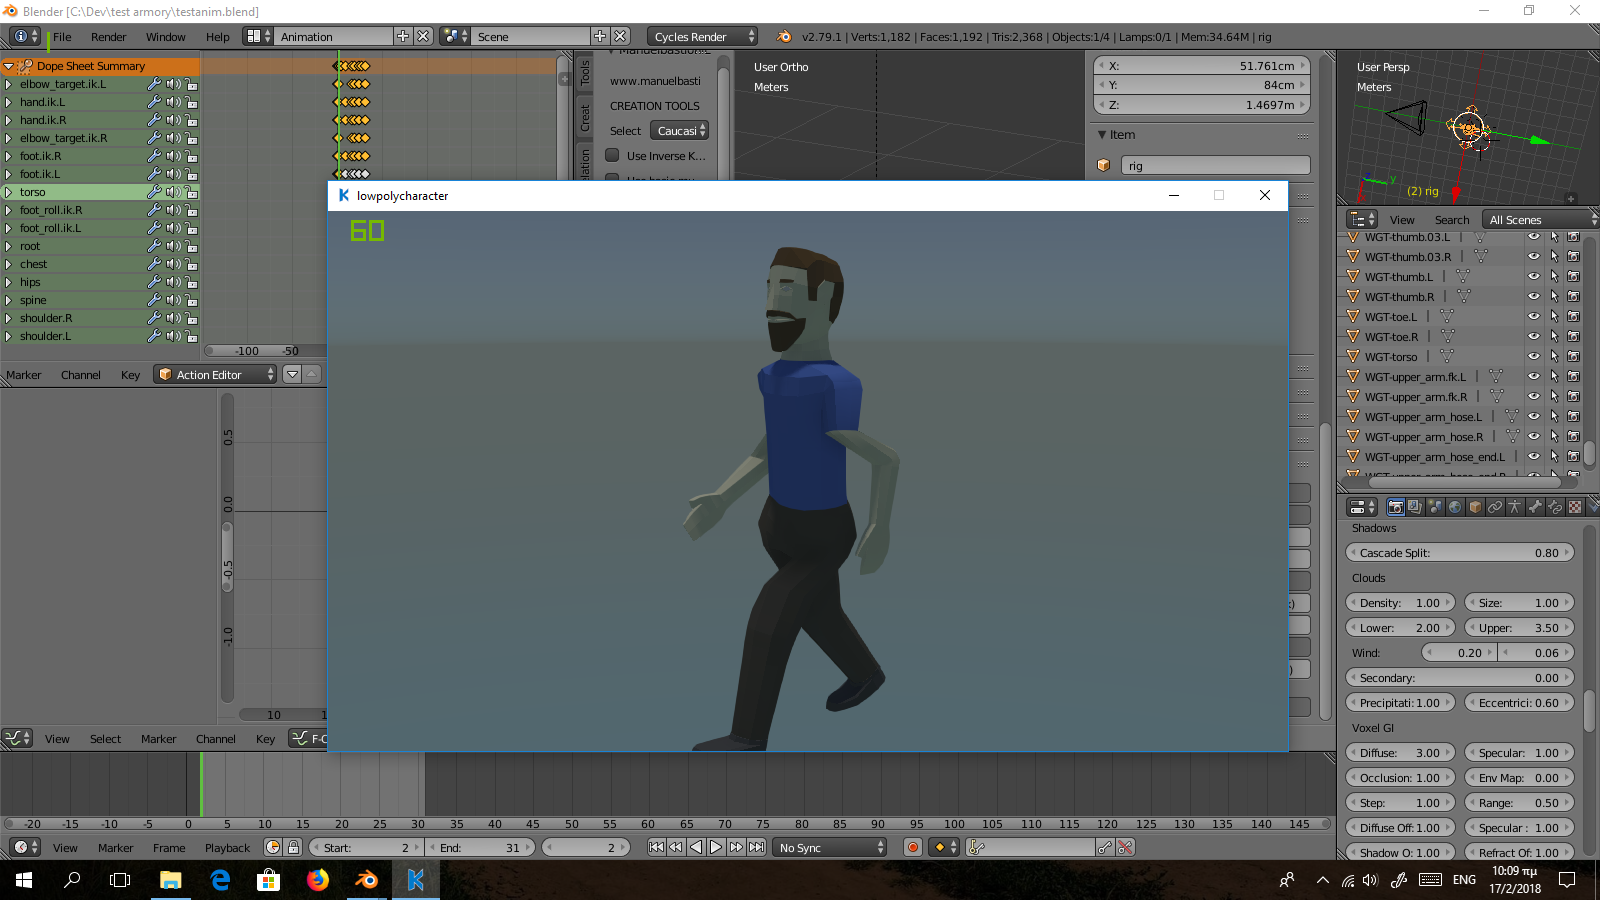Jump to the timeline start frame

[656, 847]
